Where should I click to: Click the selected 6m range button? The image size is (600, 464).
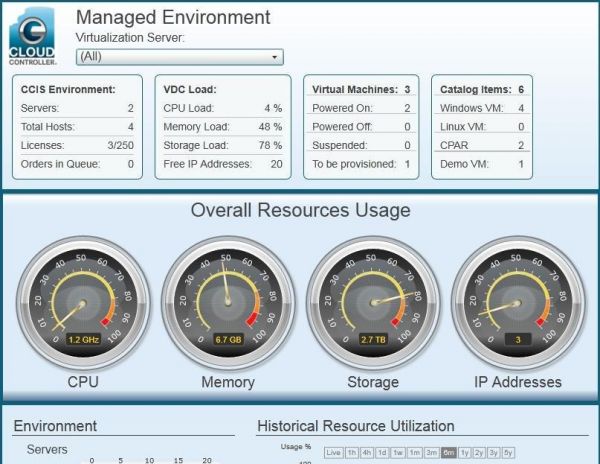click(x=449, y=452)
